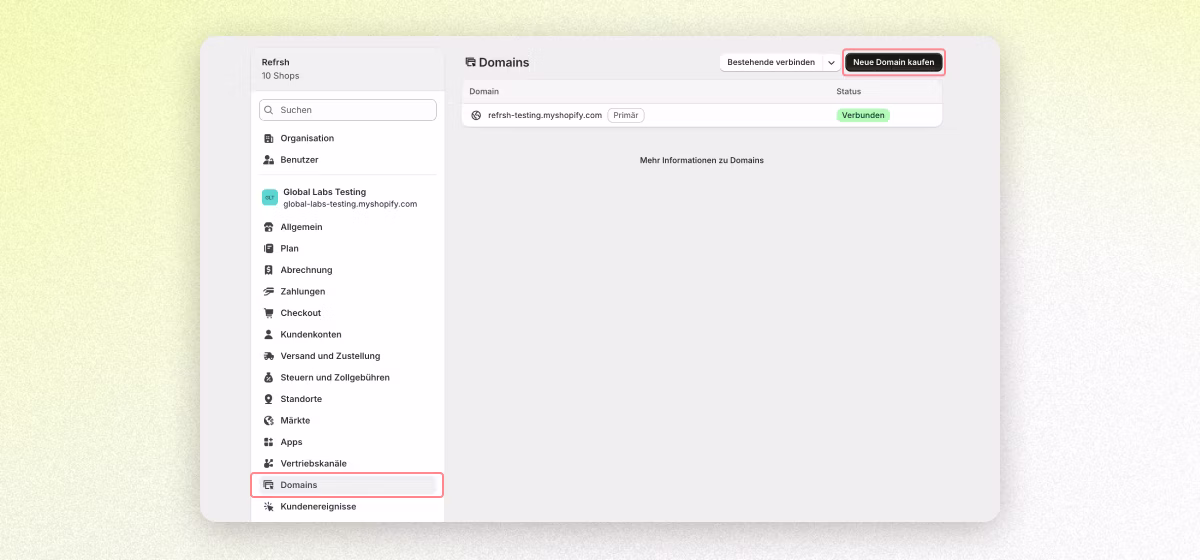Click the Kundenkonten person icon
1200x560 pixels.
[x=268, y=334]
